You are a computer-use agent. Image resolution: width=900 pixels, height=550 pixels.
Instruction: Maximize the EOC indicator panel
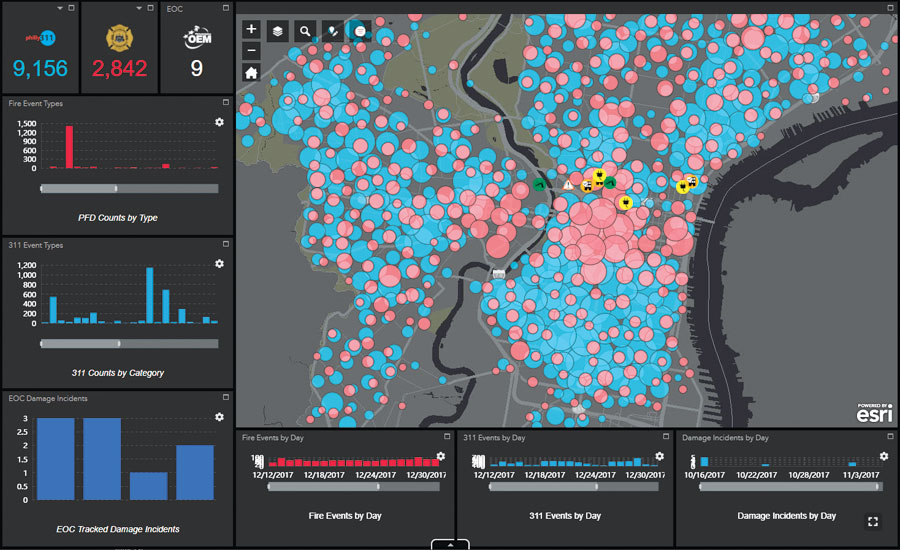click(226, 8)
